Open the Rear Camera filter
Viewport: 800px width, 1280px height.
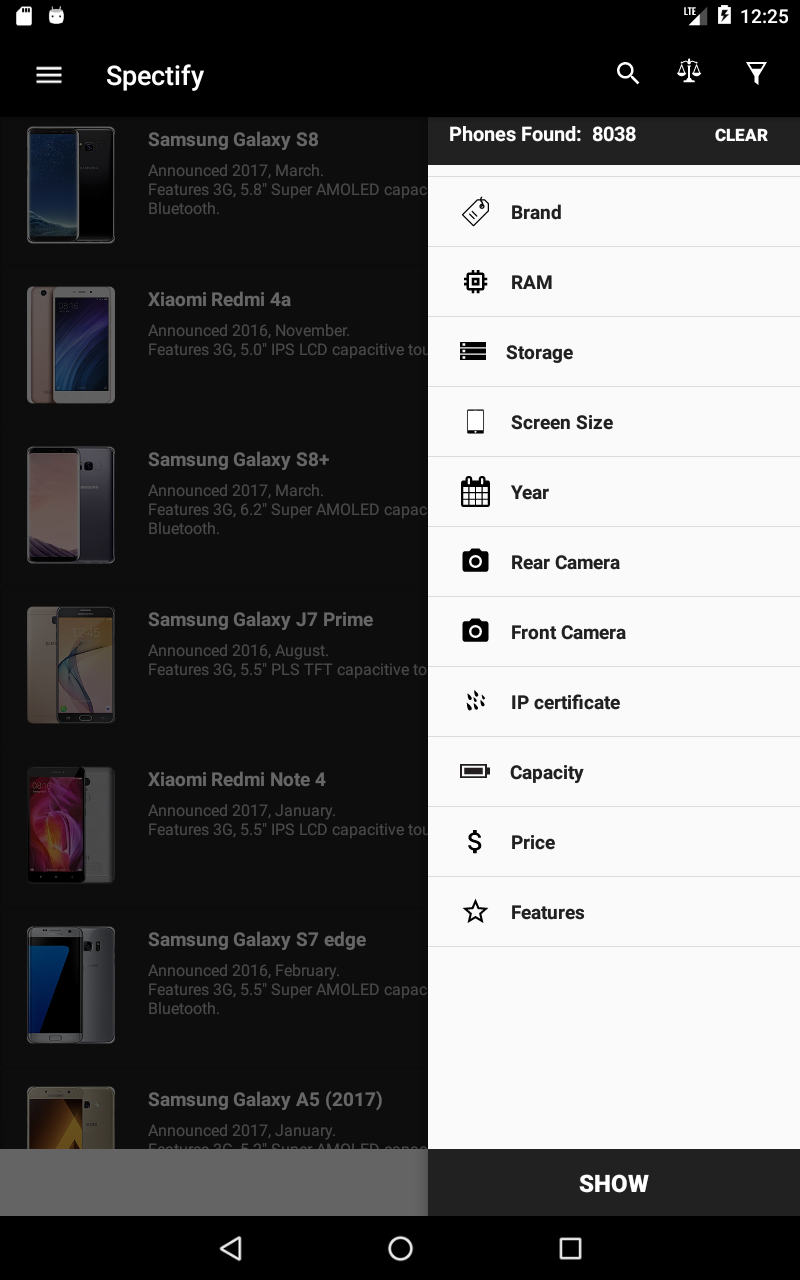(614, 562)
